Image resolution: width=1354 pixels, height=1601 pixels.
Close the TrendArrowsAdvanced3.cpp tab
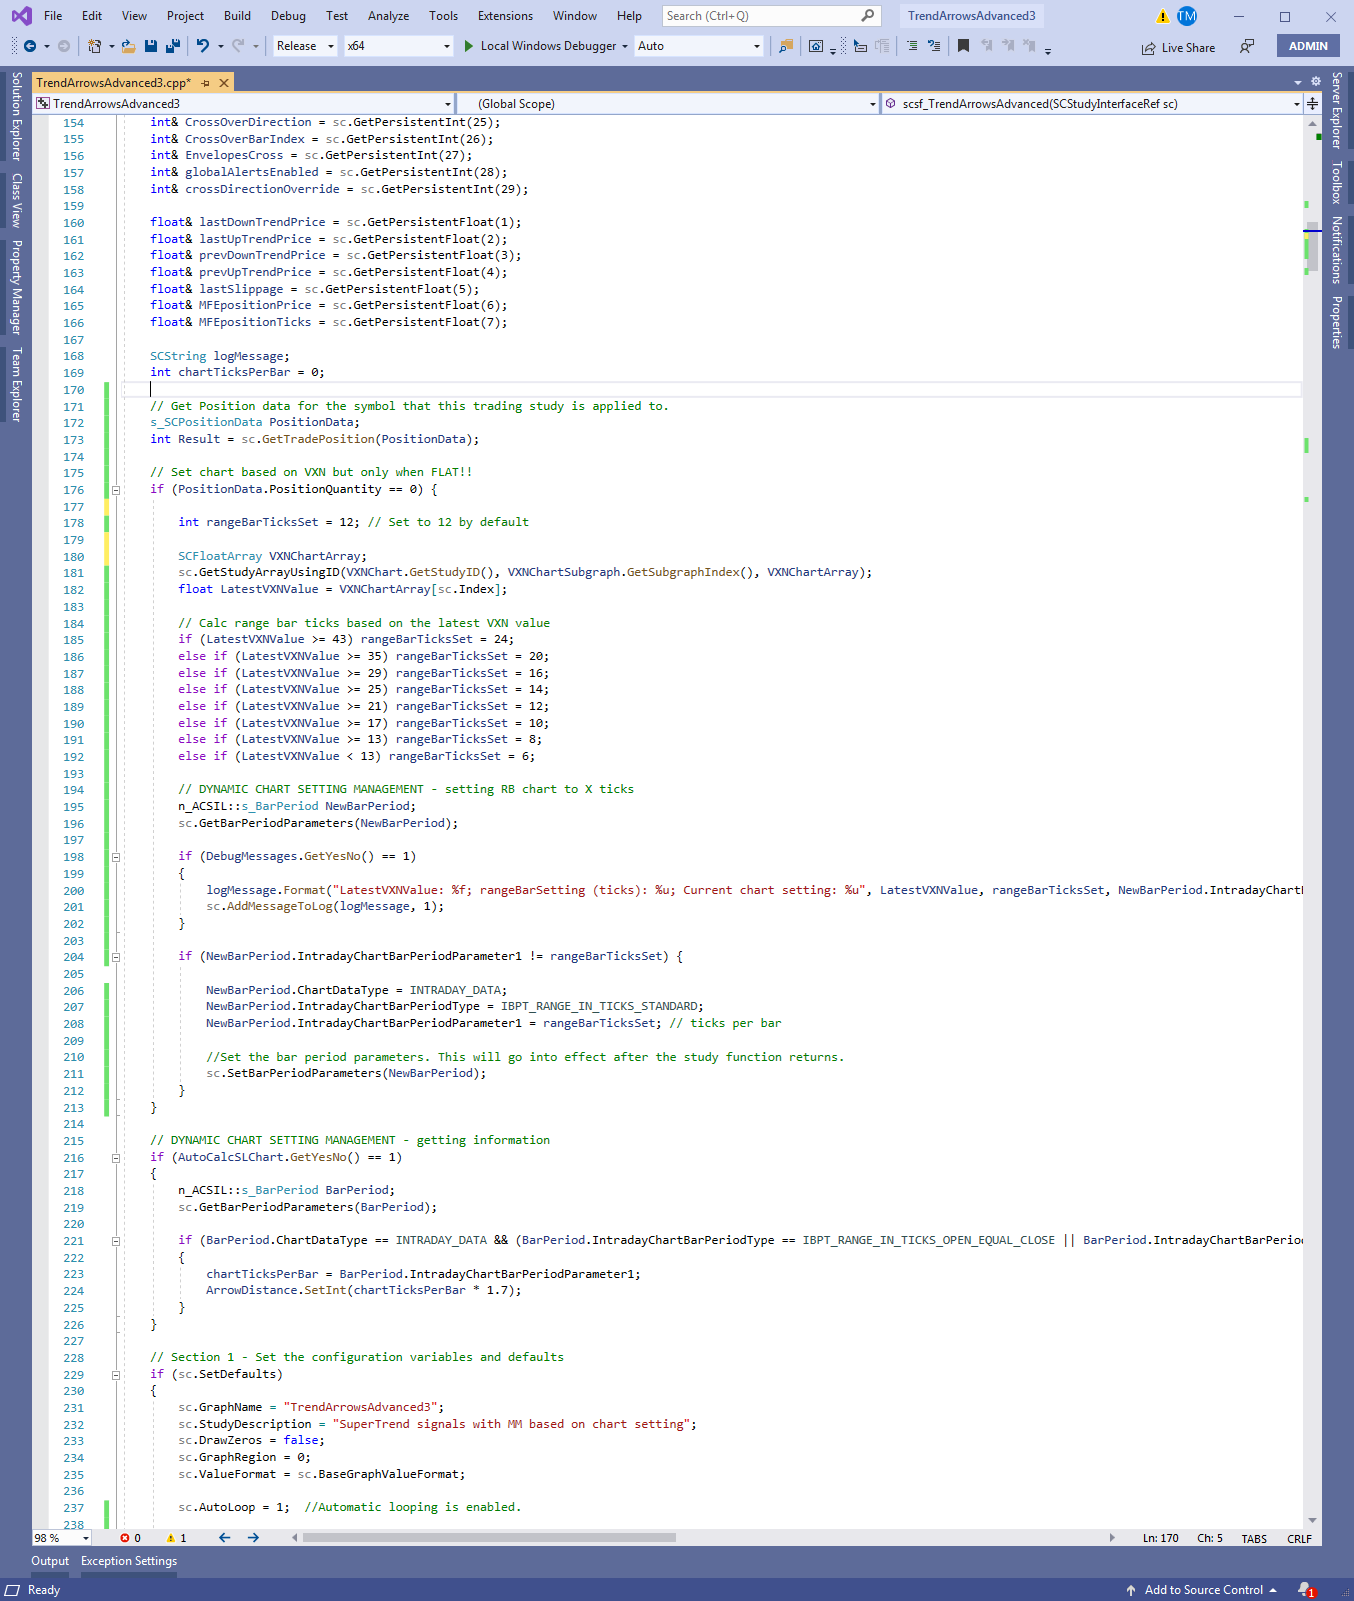pos(224,83)
